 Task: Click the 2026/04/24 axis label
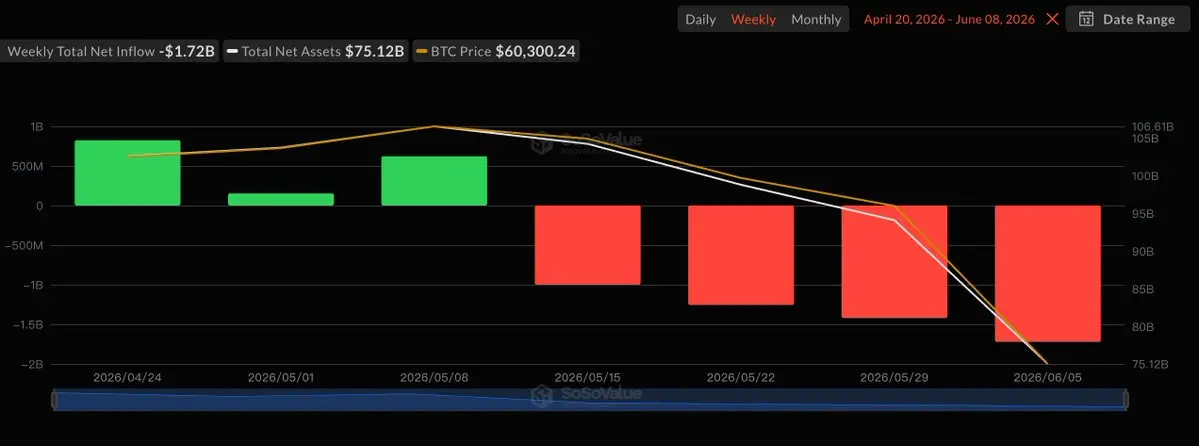(x=127, y=377)
